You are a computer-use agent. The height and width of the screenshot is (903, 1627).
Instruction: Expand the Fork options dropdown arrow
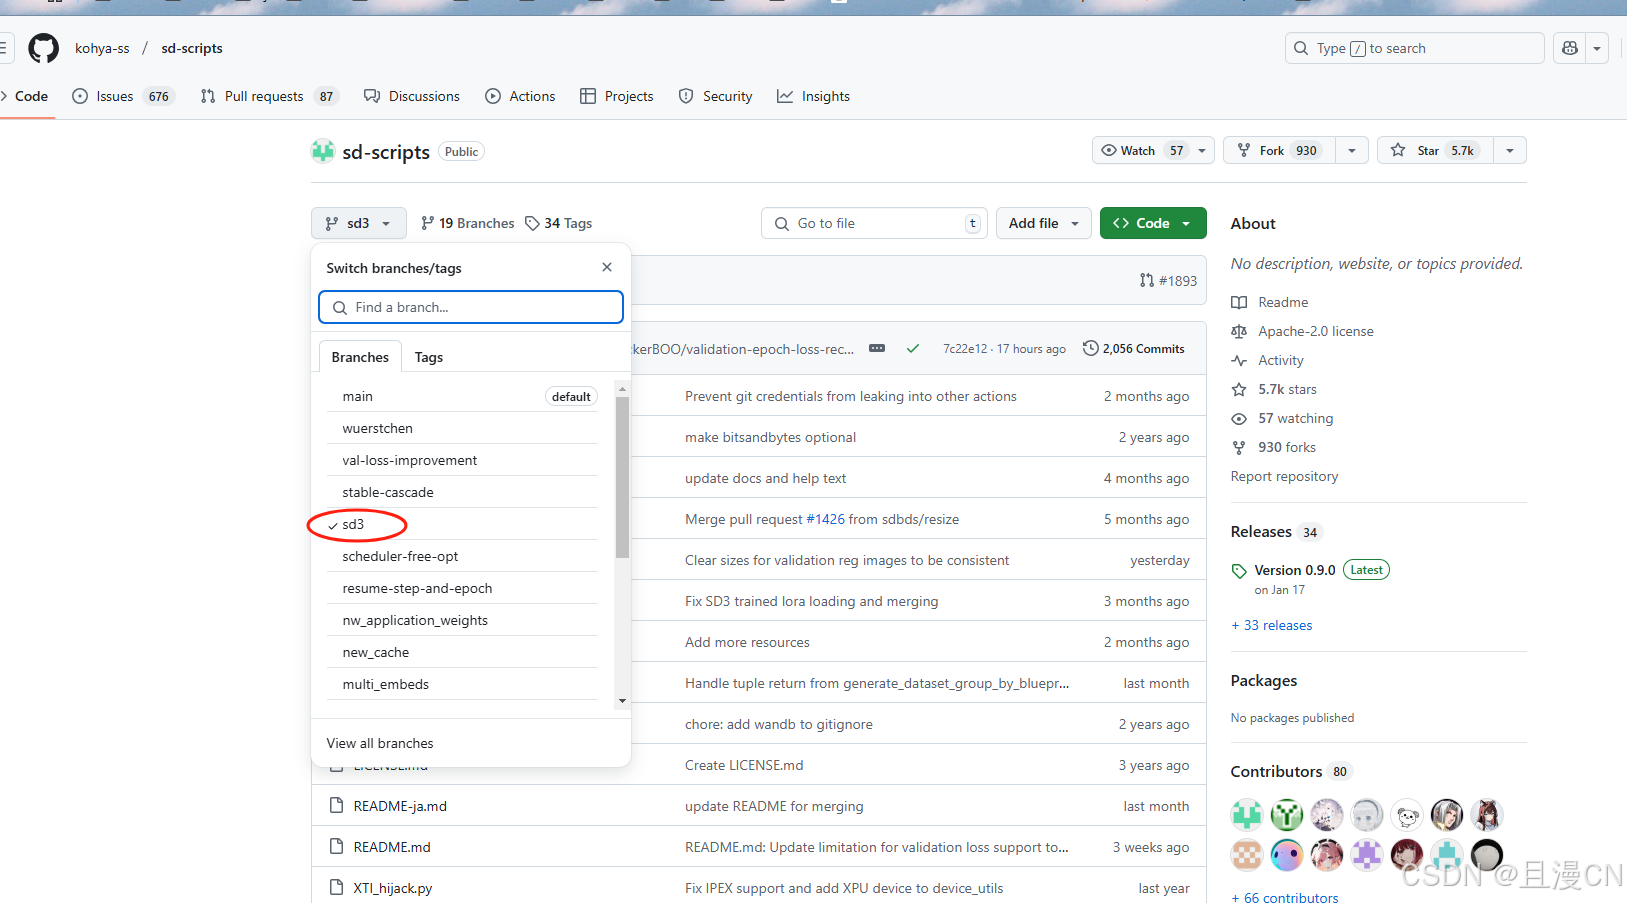click(x=1352, y=150)
